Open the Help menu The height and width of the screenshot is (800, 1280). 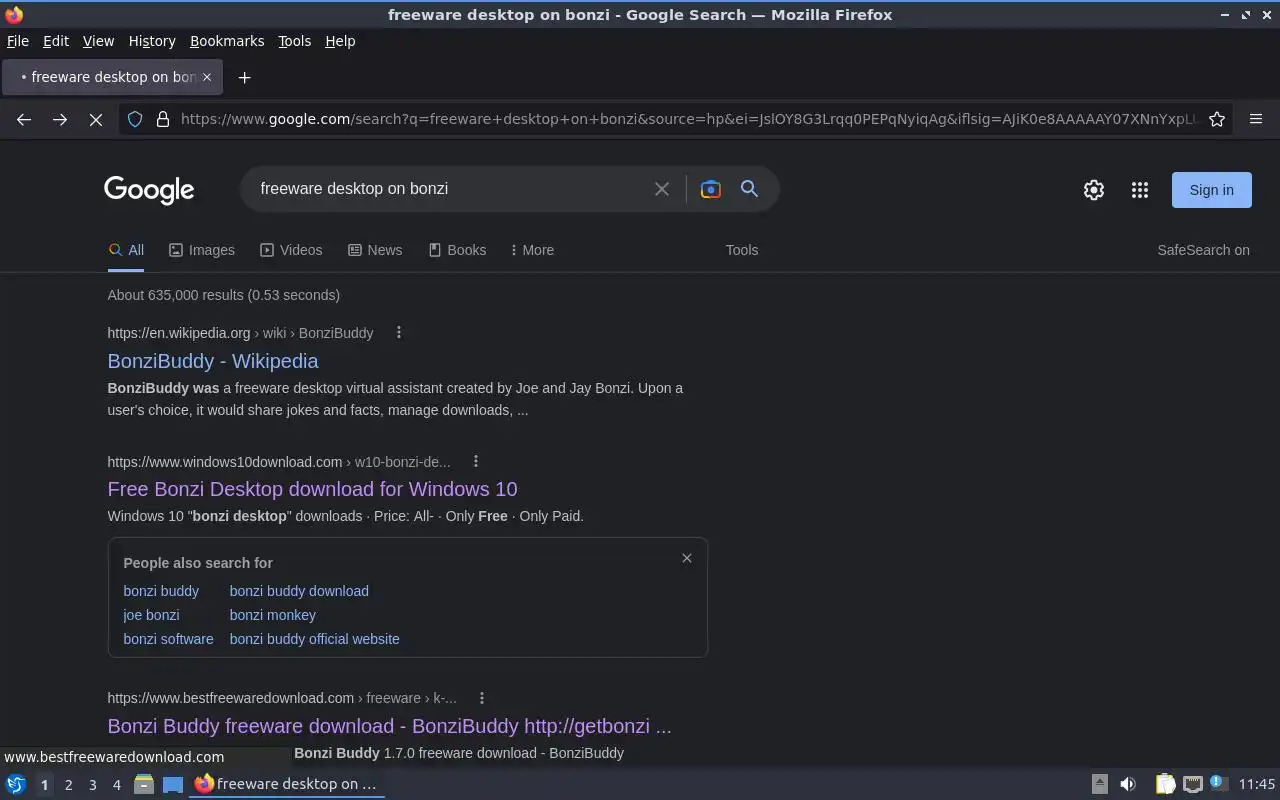tap(340, 41)
